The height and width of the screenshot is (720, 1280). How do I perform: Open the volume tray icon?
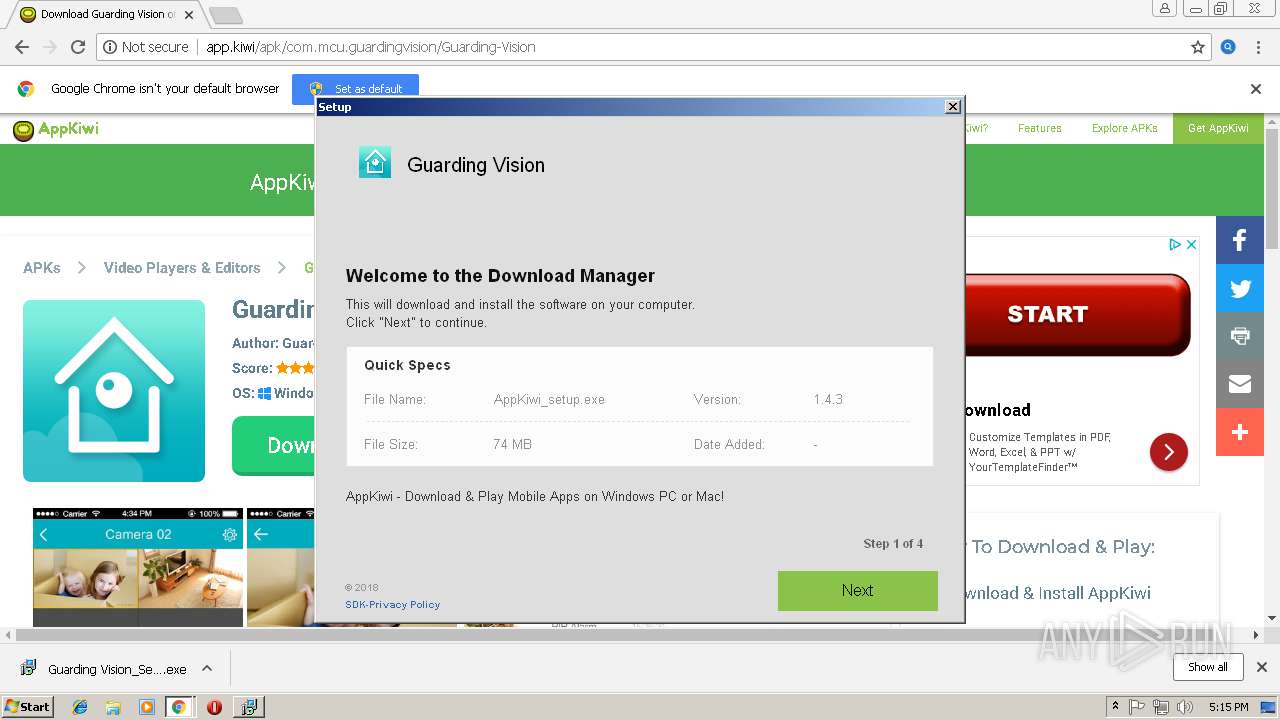point(1185,707)
